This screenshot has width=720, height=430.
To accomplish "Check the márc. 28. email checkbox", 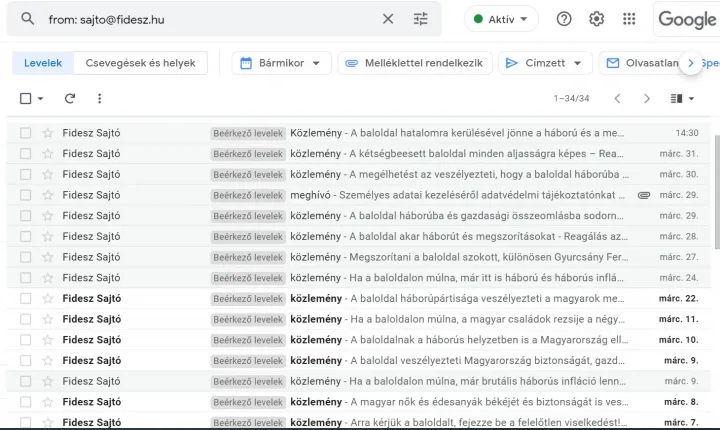I will [26, 236].
